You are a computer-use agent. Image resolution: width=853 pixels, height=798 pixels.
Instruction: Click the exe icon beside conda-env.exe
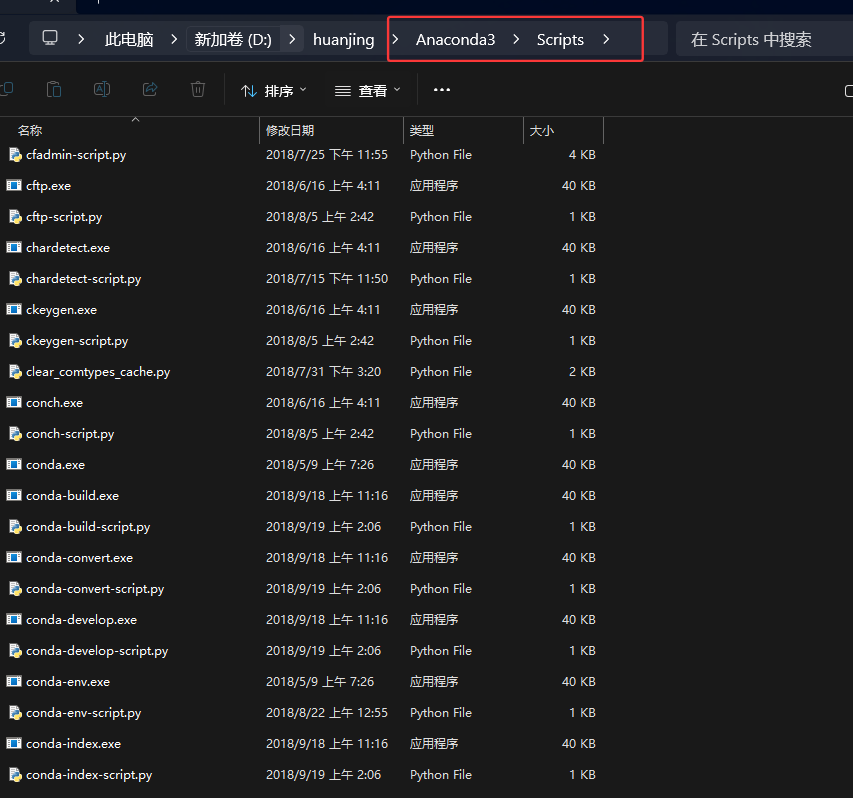click(x=14, y=682)
